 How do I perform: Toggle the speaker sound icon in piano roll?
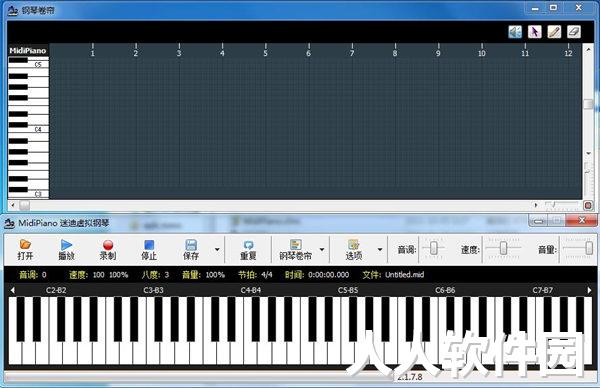(x=515, y=32)
